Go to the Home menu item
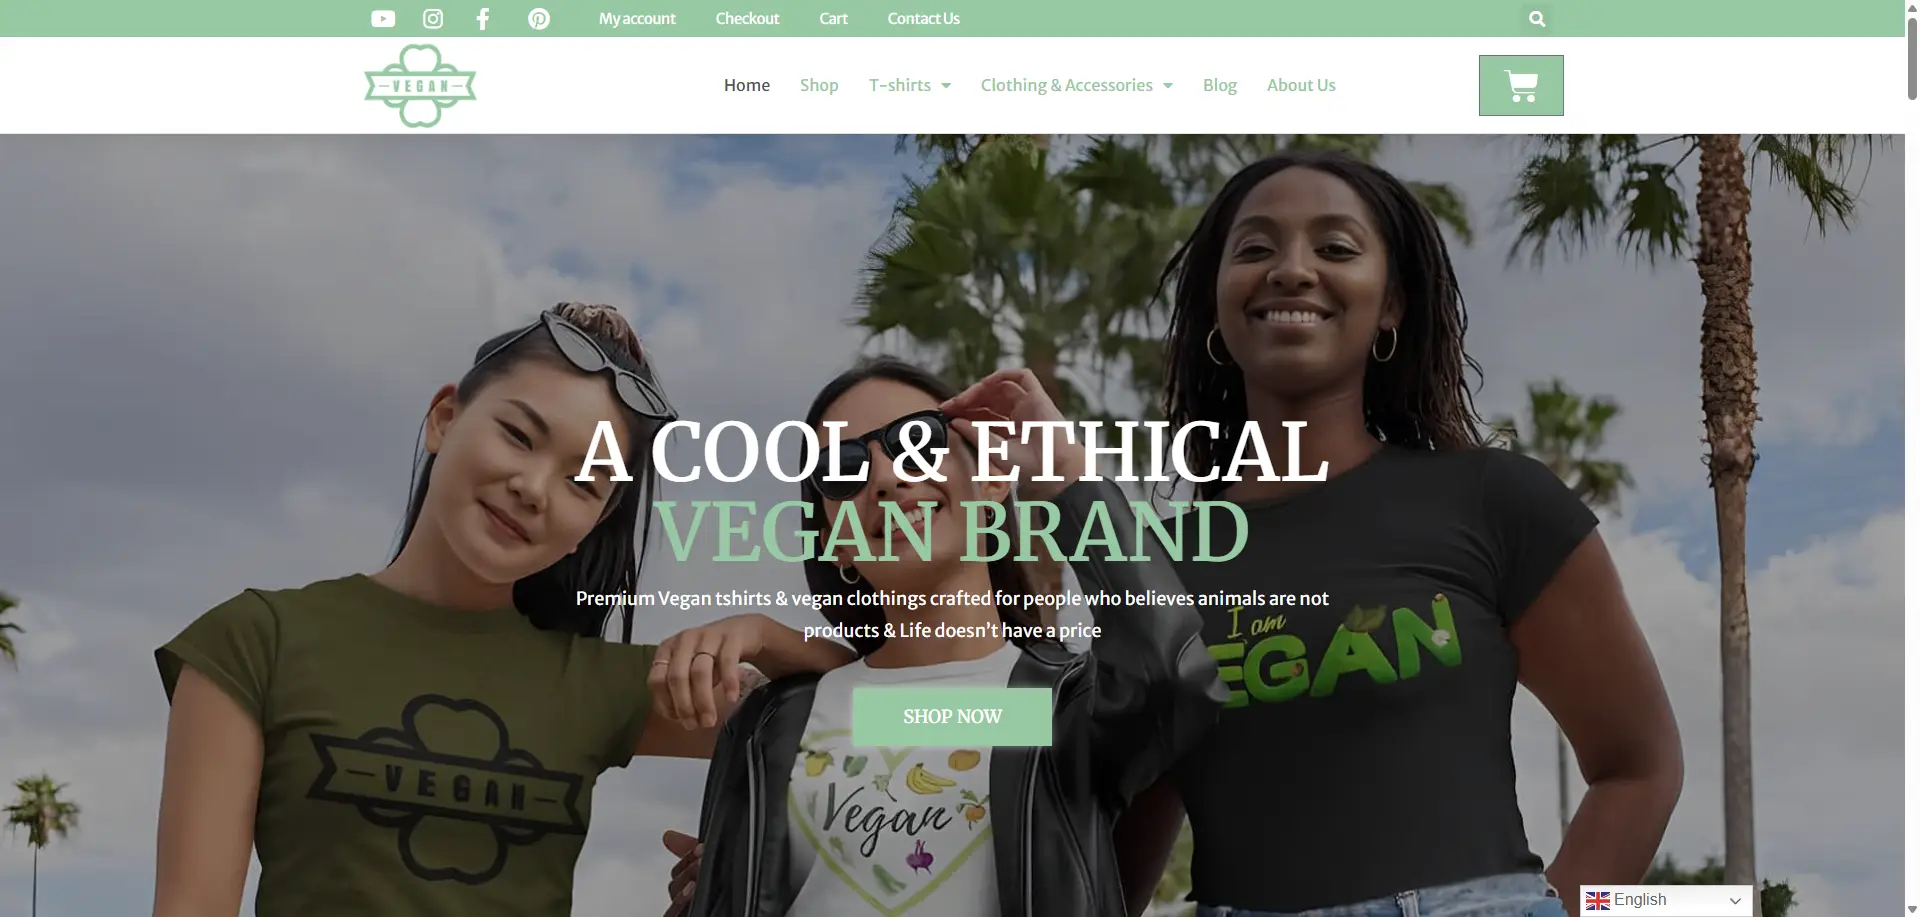This screenshot has height=917, width=1920. [747, 85]
